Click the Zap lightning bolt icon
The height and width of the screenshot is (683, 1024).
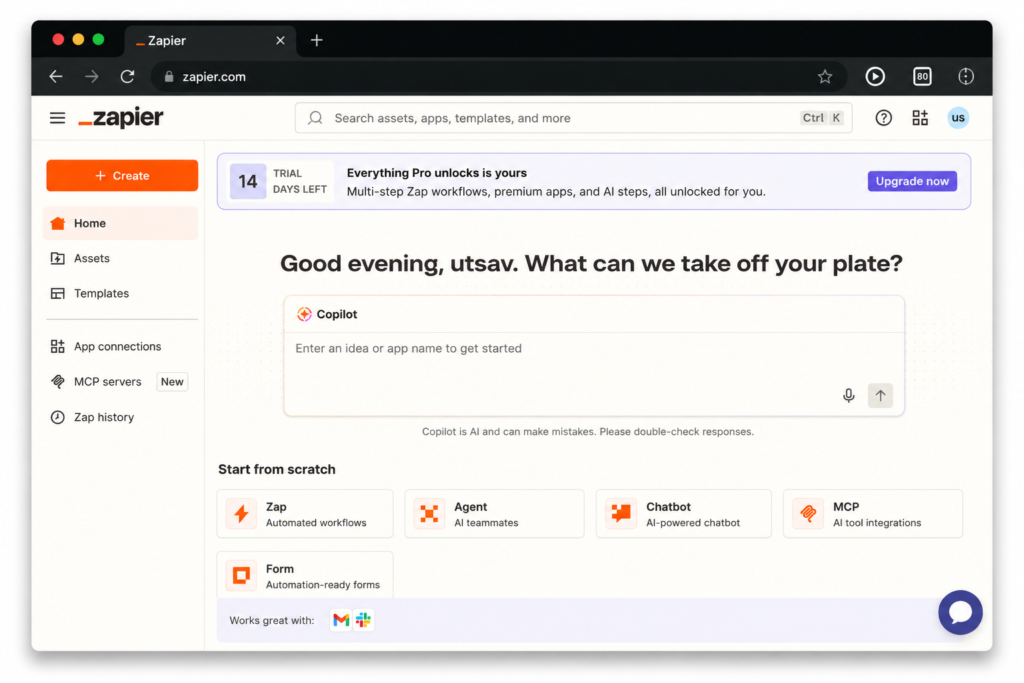pyautogui.click(x=241, y=514)
